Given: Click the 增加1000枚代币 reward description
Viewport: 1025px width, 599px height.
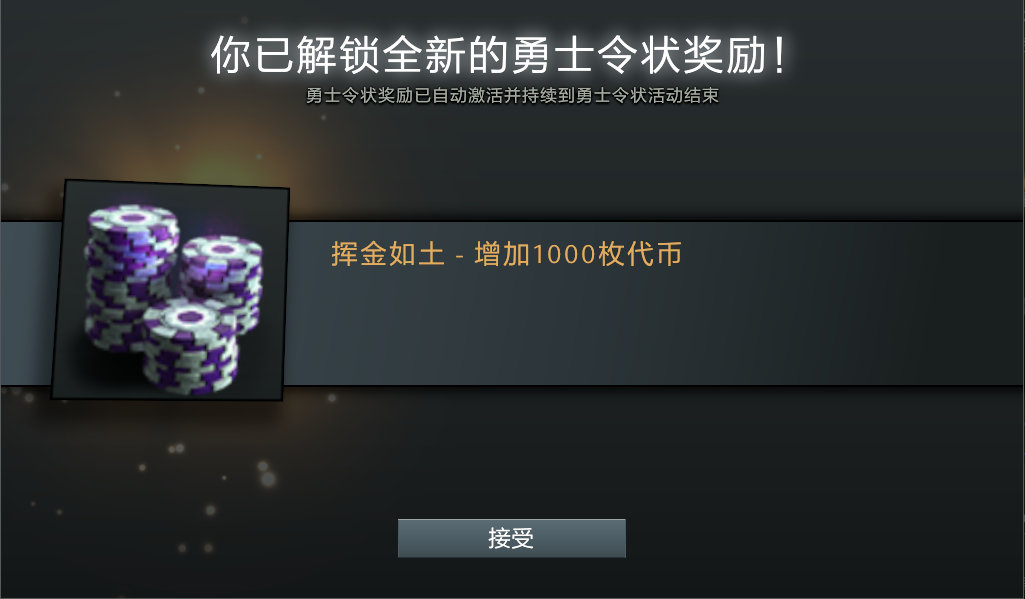Looking at the screenshot, I should click(x=578, y=254).
